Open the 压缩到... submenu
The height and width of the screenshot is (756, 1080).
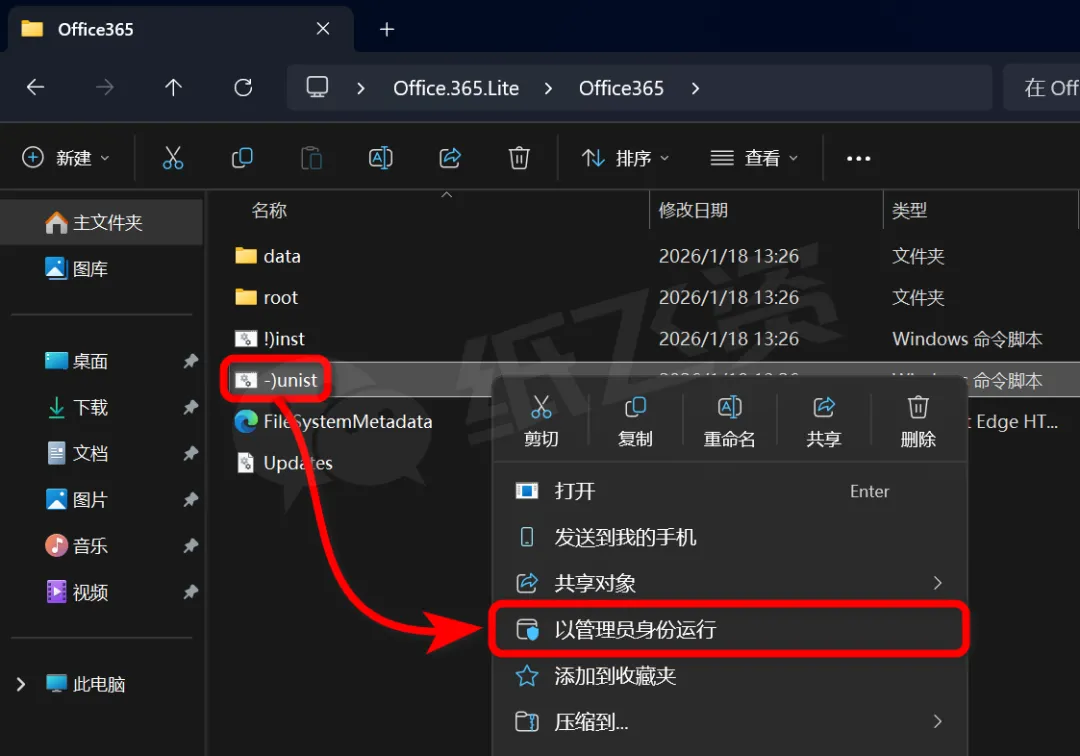(x=730, y=722)
